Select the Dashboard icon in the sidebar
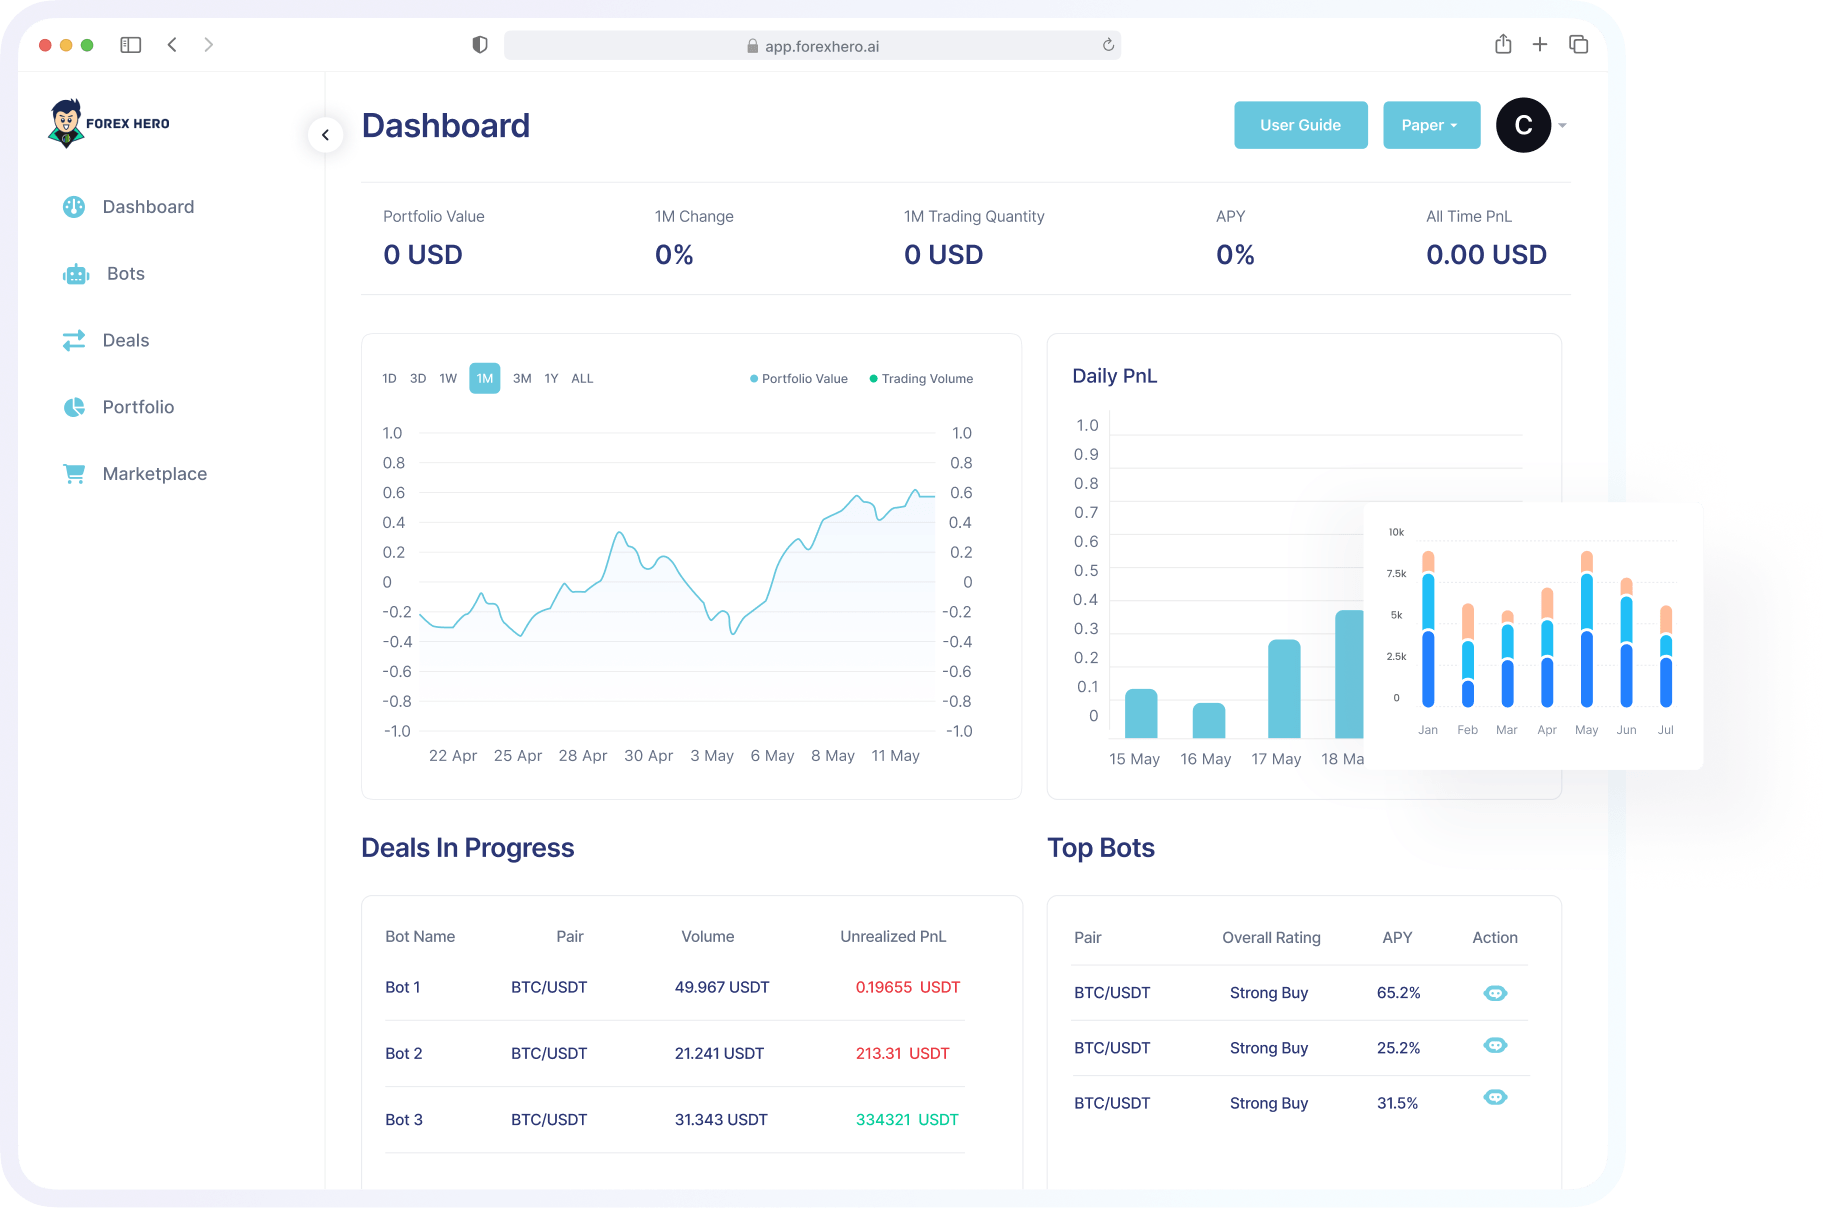Image resolution: width=1824 pixels, height=1208 pixels. coord(73,206)
